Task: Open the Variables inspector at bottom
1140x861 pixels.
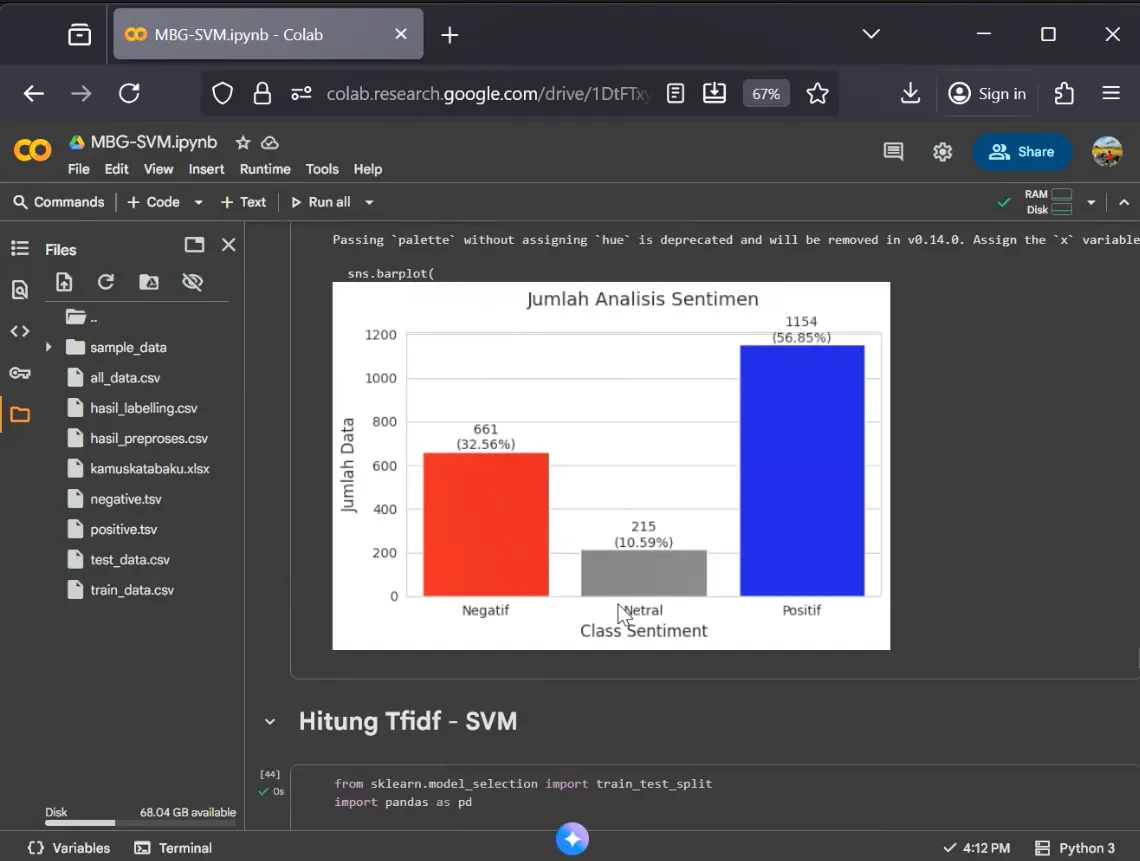Action: [x=66, y=847]
